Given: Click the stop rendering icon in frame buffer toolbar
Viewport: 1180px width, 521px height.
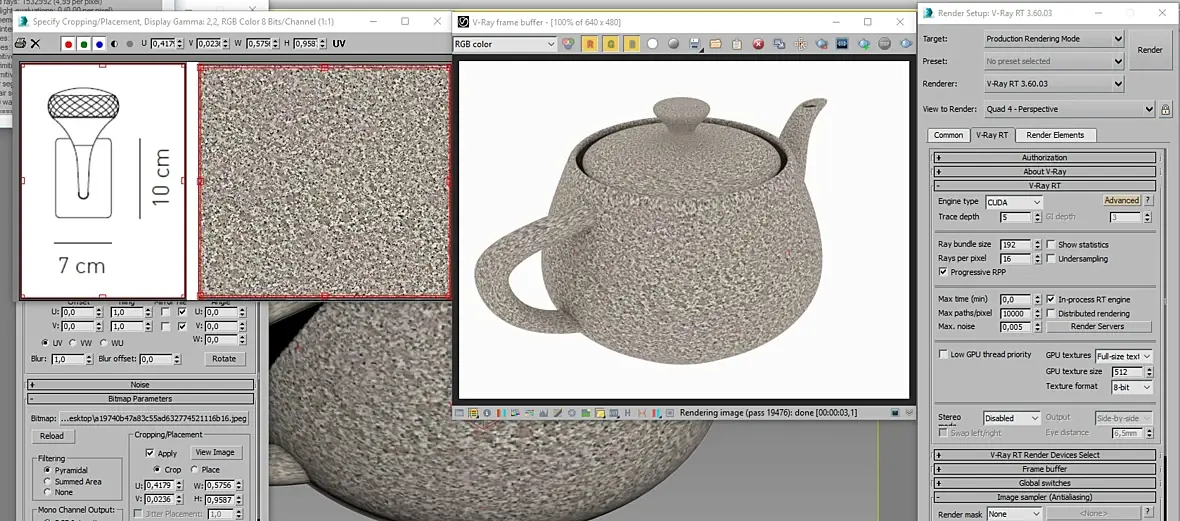Looking at the screenshot, I should [x=885, y=44].
